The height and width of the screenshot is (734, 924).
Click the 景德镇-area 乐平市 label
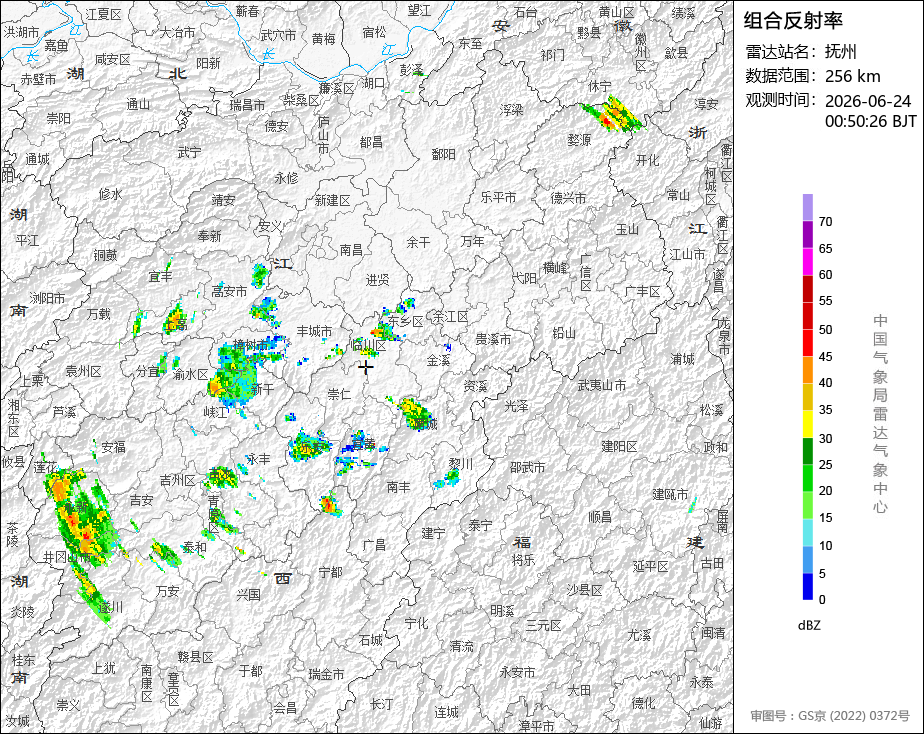498,197
